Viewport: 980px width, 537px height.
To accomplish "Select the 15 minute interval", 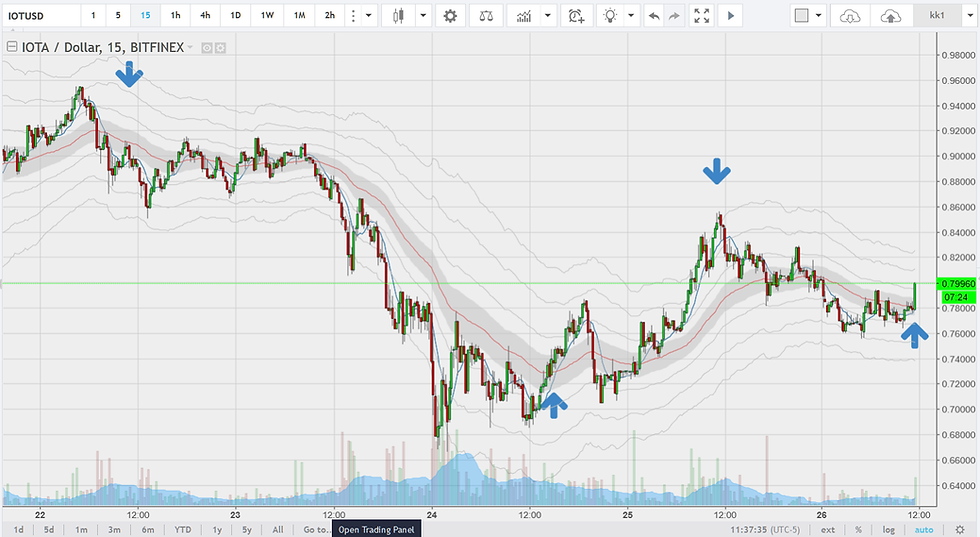I will coord(145,16).
